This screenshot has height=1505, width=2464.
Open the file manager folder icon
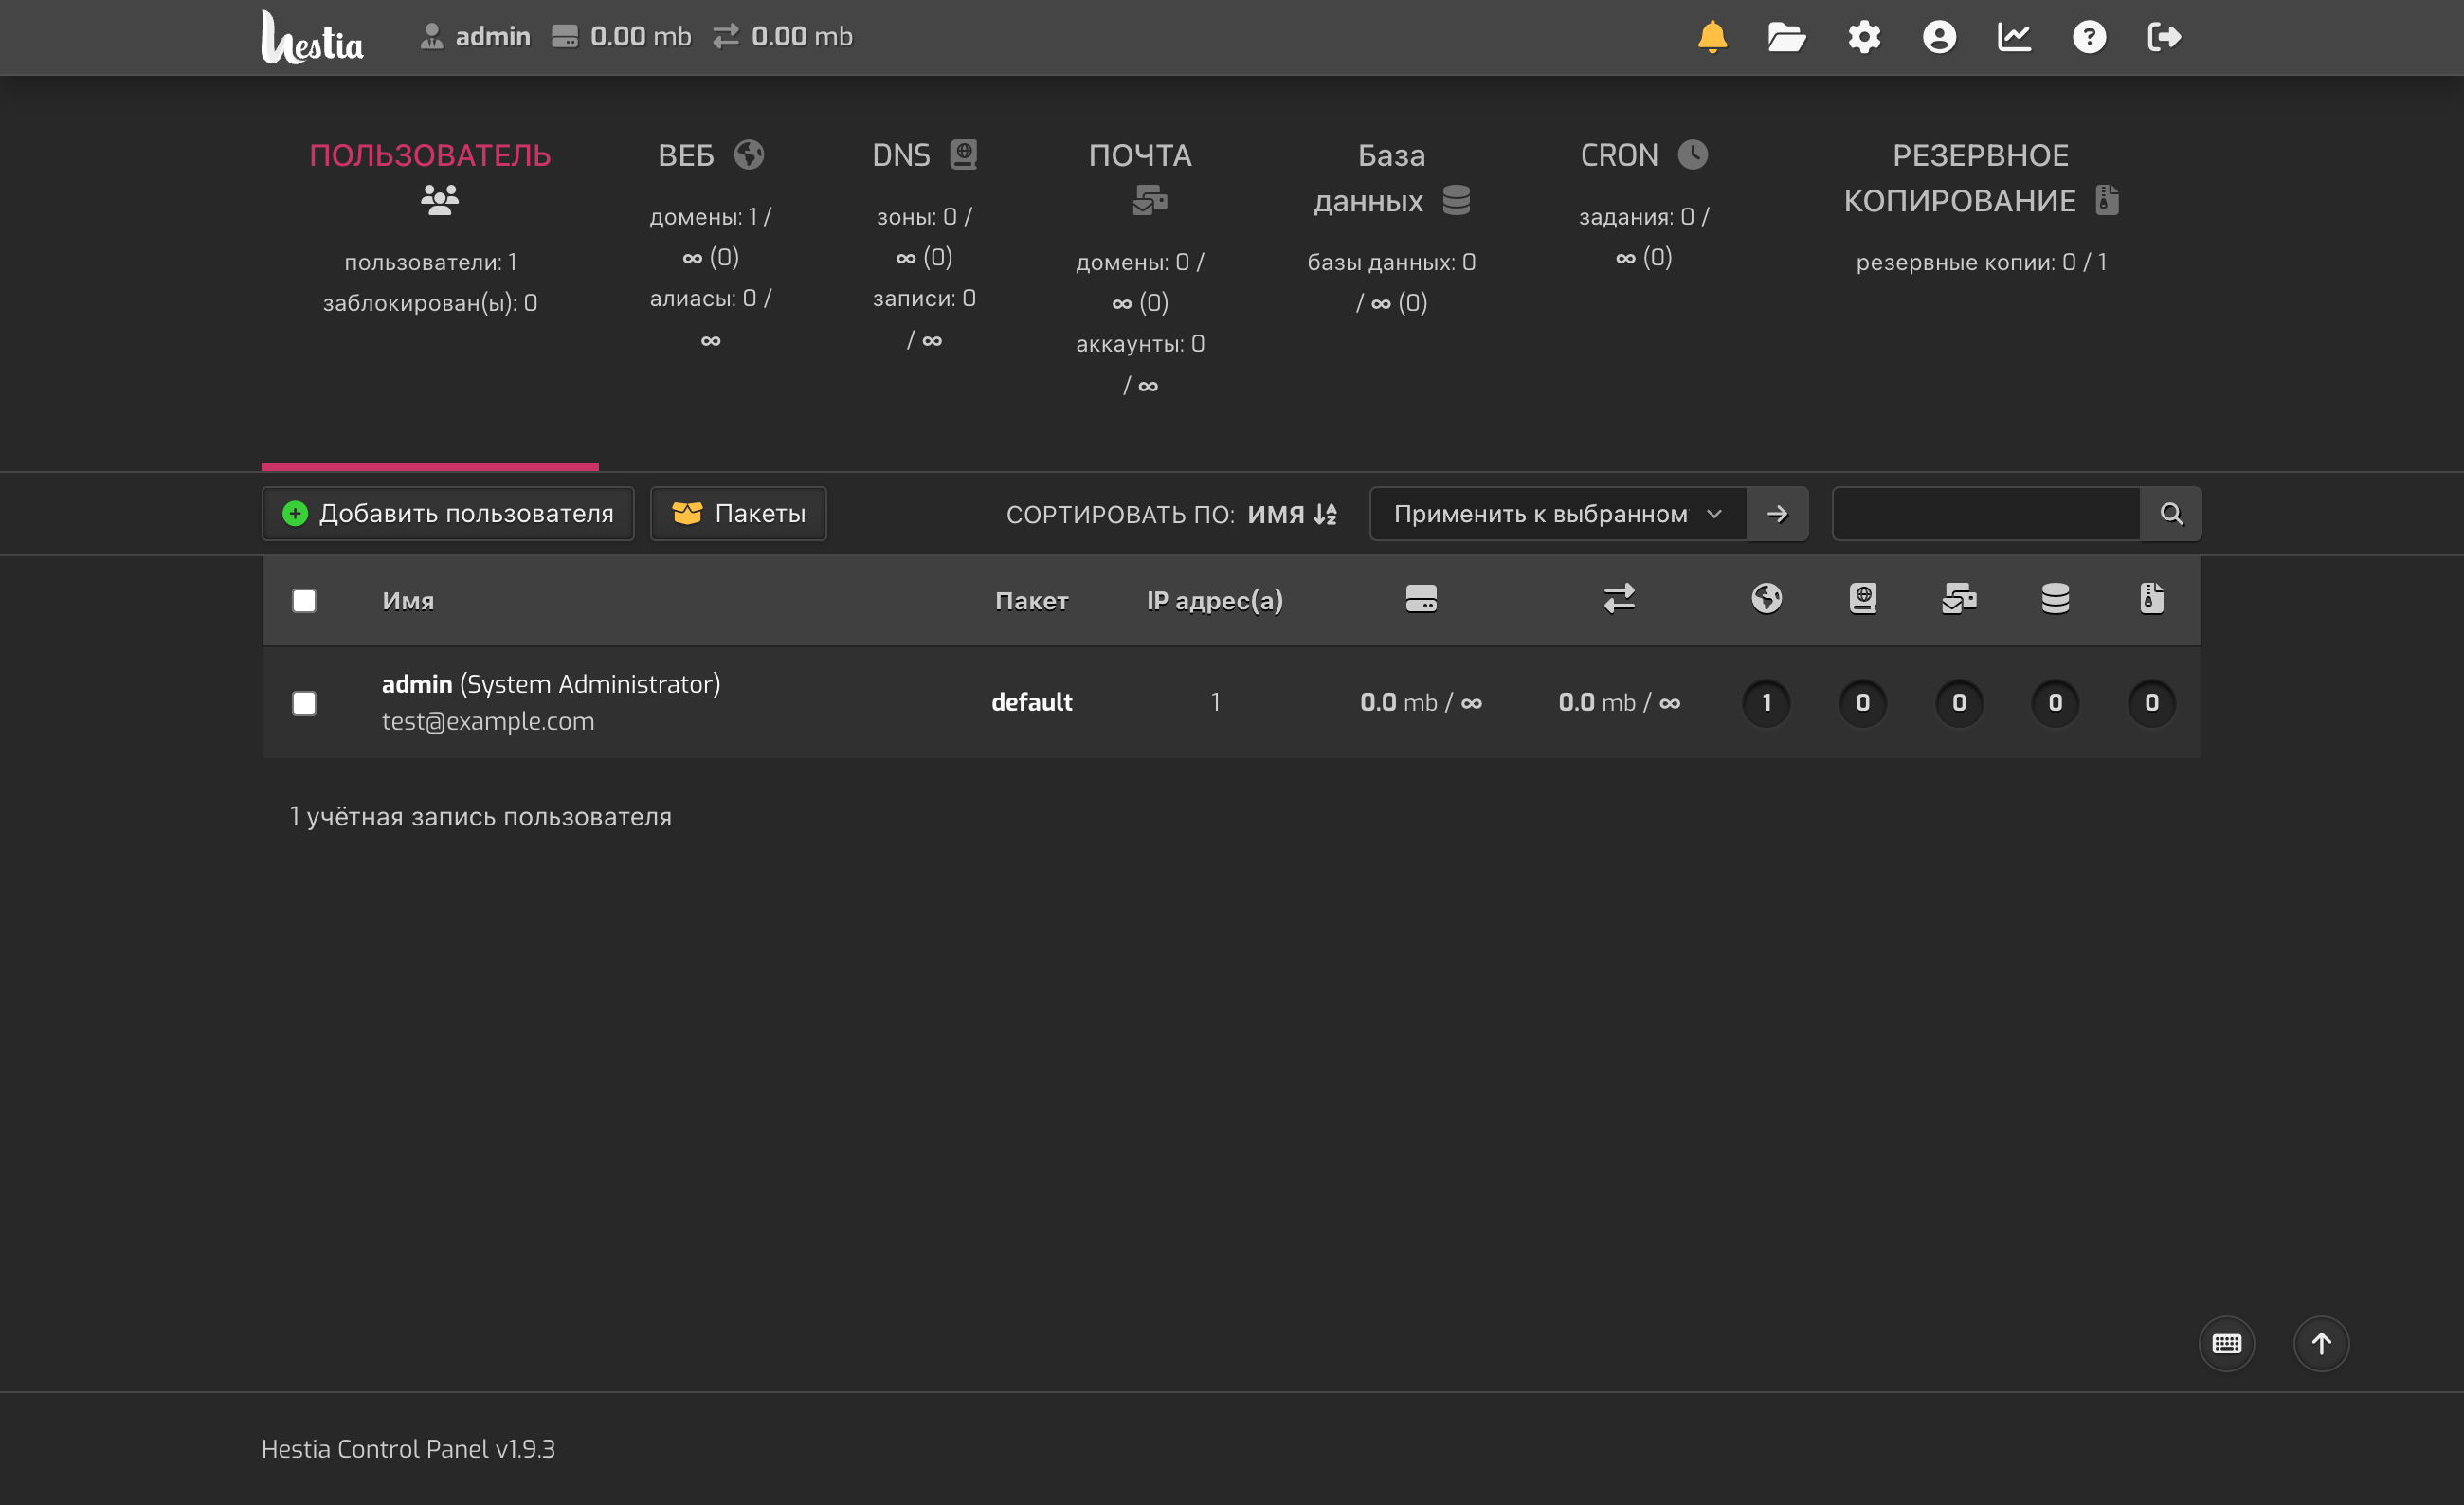tap(1786, 37)
